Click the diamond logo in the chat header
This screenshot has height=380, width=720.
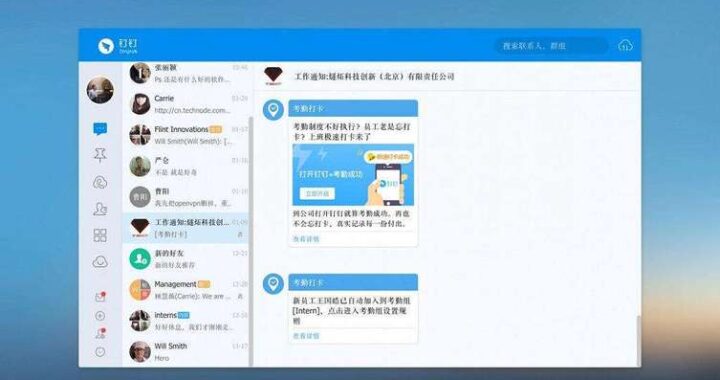tap(274, 76)
